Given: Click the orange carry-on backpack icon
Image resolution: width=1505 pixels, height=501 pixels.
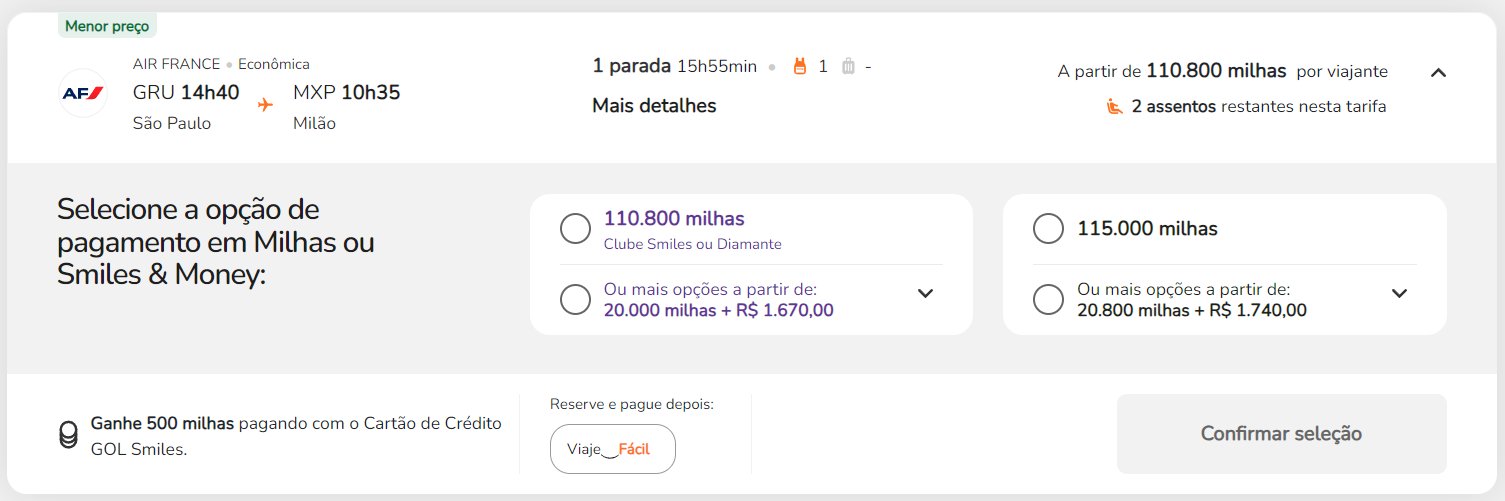Looking at the screenshot, I should (x=799, y=67).
